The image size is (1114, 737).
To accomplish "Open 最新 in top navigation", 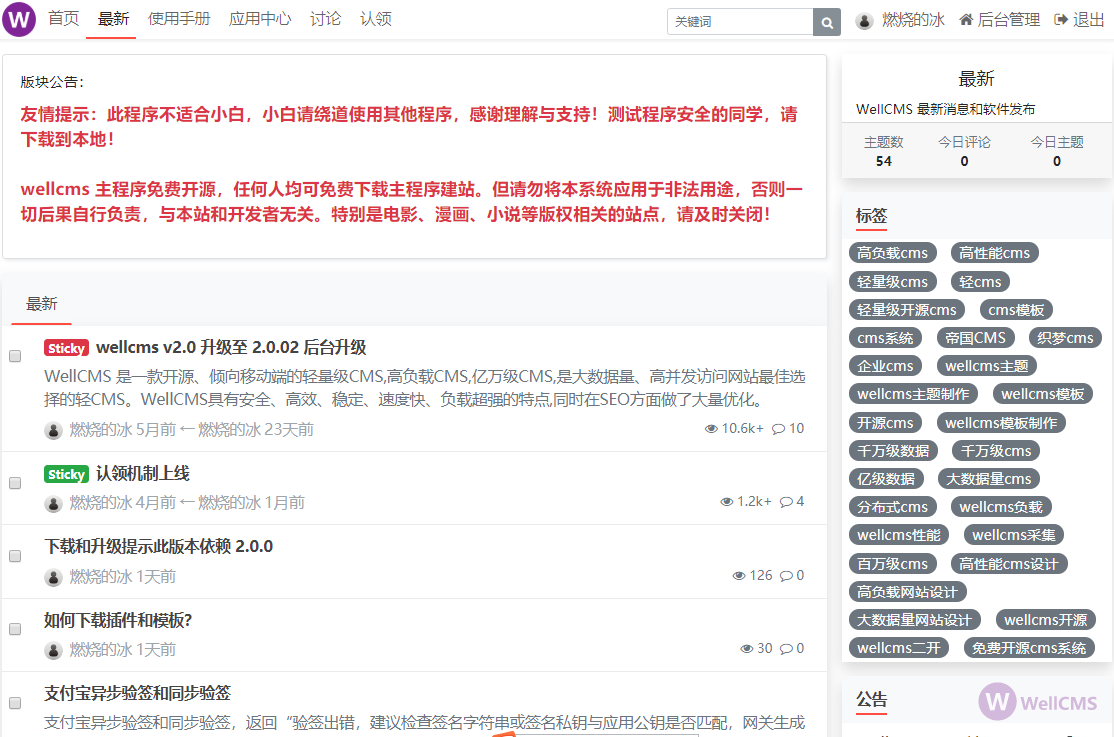I will coord(114,19).
